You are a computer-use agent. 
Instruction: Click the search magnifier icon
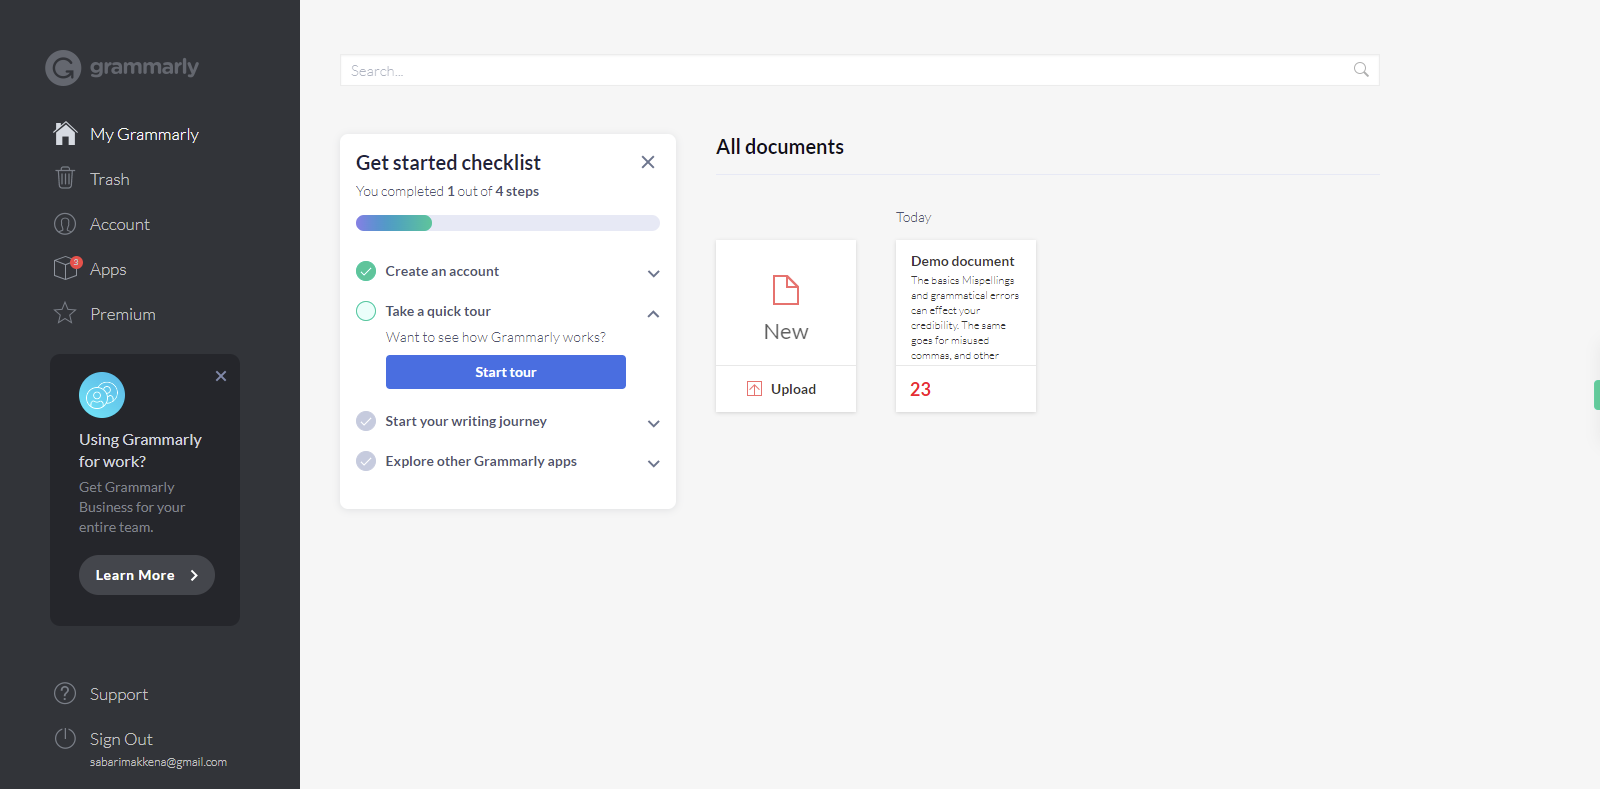(1361, 70)
